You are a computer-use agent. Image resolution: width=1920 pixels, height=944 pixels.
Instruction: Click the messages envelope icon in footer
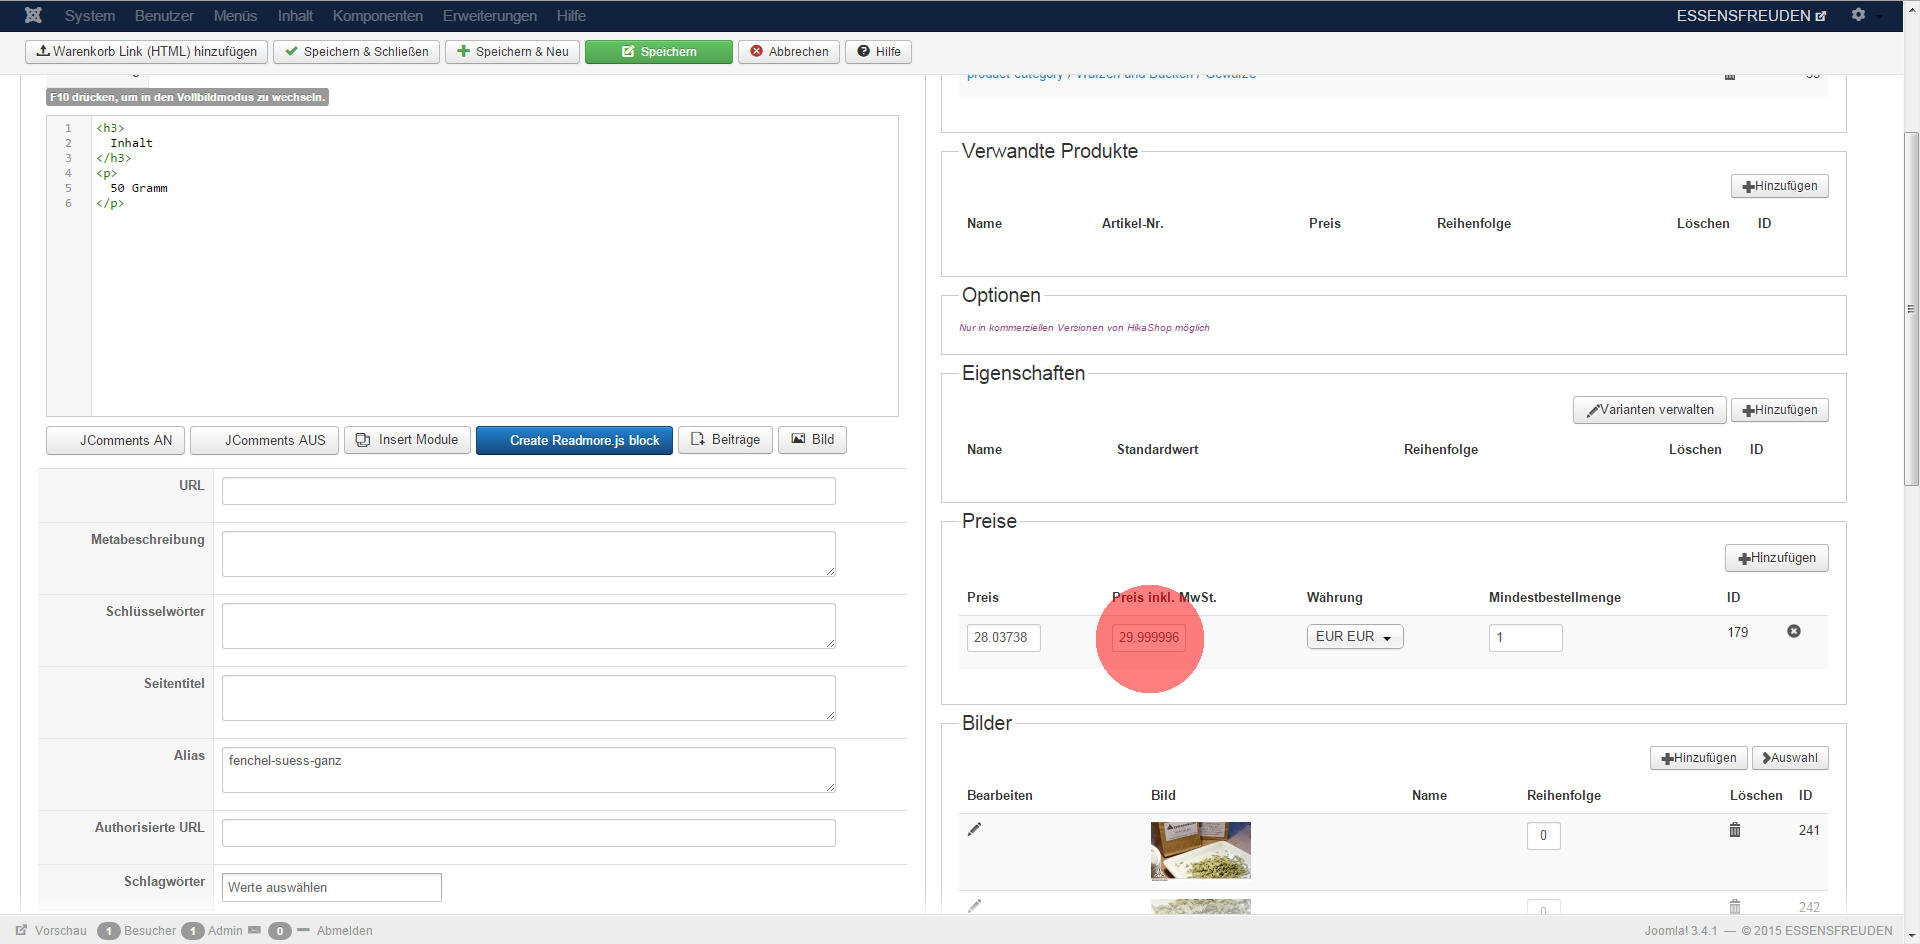[254, 930]
